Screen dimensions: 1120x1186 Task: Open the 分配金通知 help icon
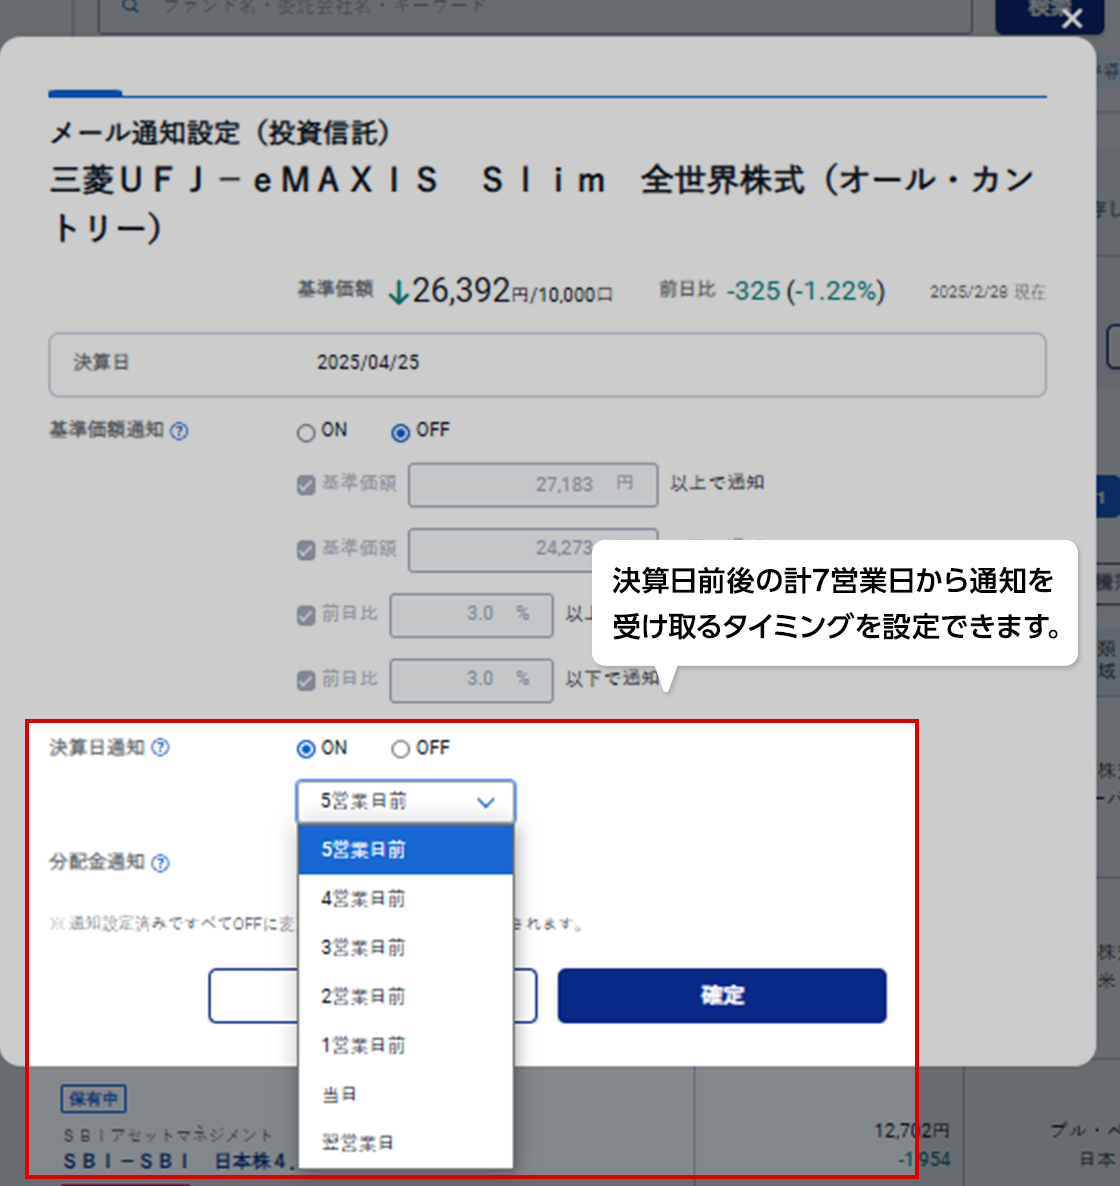(160, 863)
